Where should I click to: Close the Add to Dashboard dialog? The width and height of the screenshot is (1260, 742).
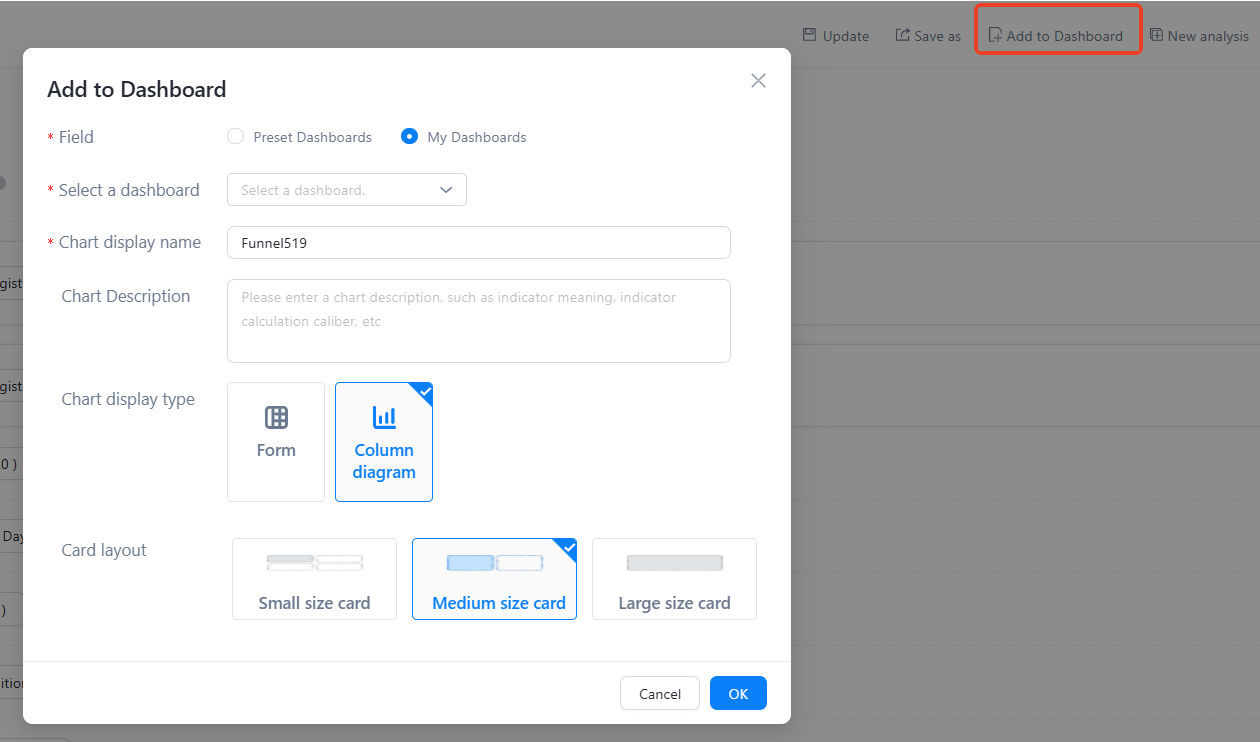758,81
